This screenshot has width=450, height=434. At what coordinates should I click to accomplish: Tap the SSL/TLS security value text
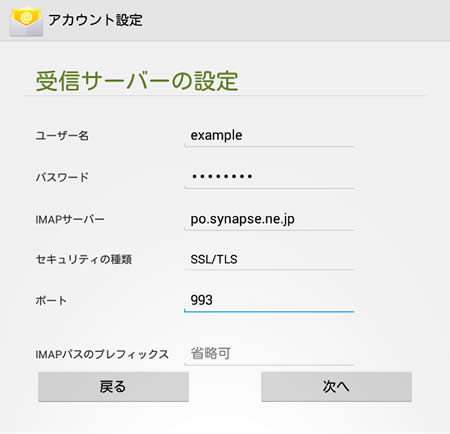tap(214, 259)
